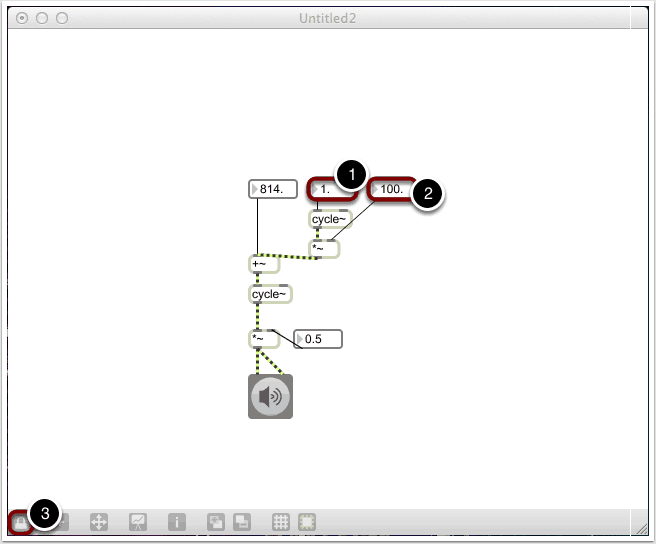Click the triangle of the 814. number box
The image size is (656, 544).
(254, 189)
